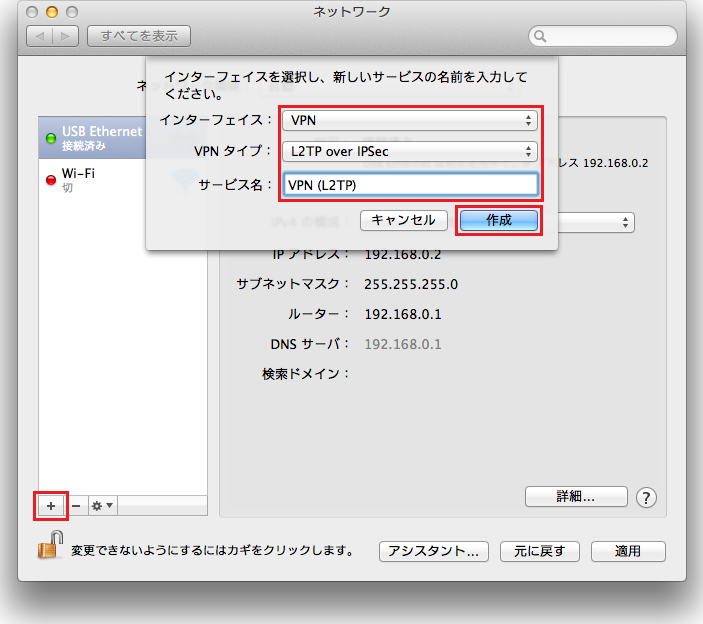The width and height of the screenshot is (703, 624).
Task: Go back with the left arrow button
Action: pyautogui.click(x=39, y=36)
